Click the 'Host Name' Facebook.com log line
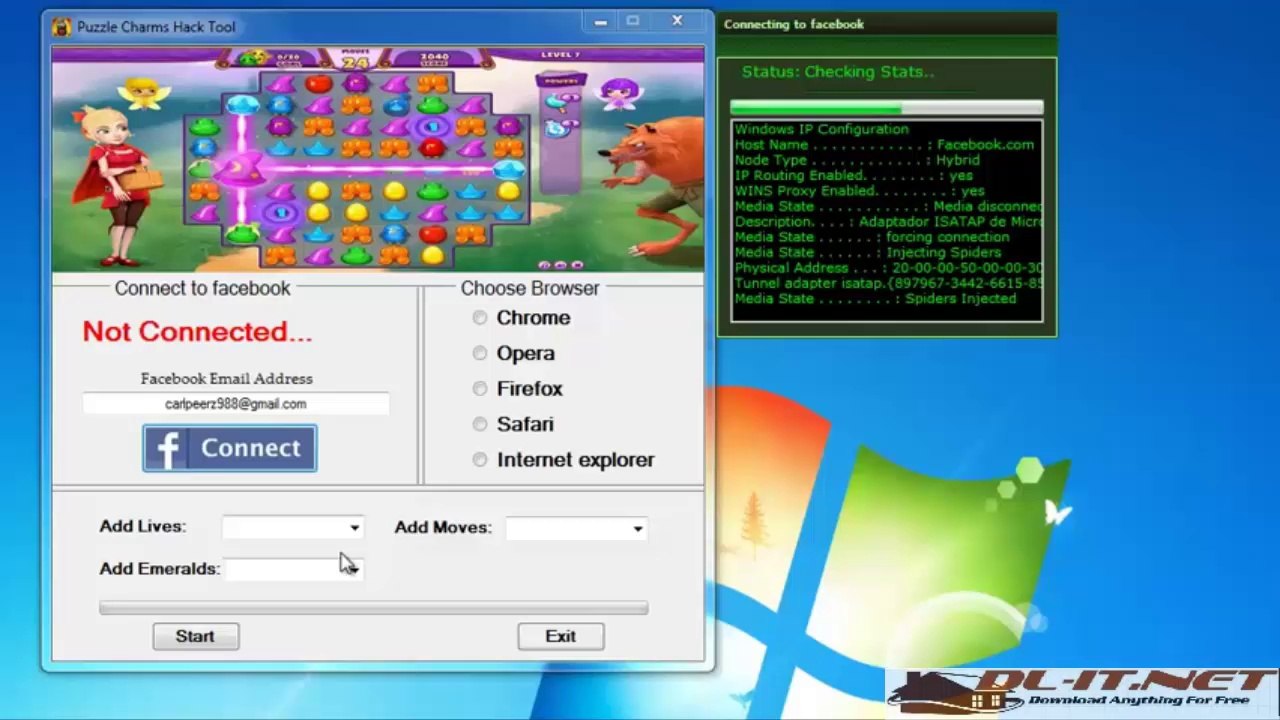The width and height of the screenshot is (1280, 720). [x=884, y=145]
